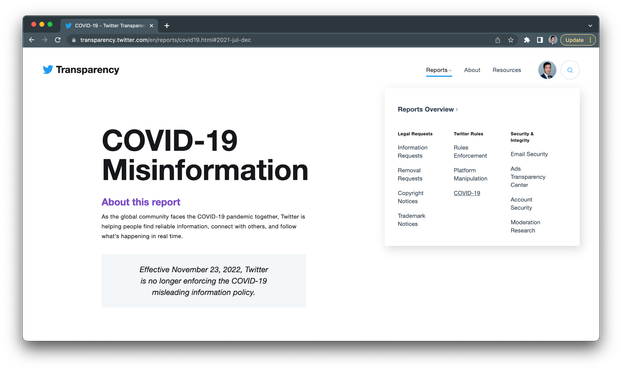Screen dimensions: 622x371
Task: Open a new tab with plus button
Action: 167,25
